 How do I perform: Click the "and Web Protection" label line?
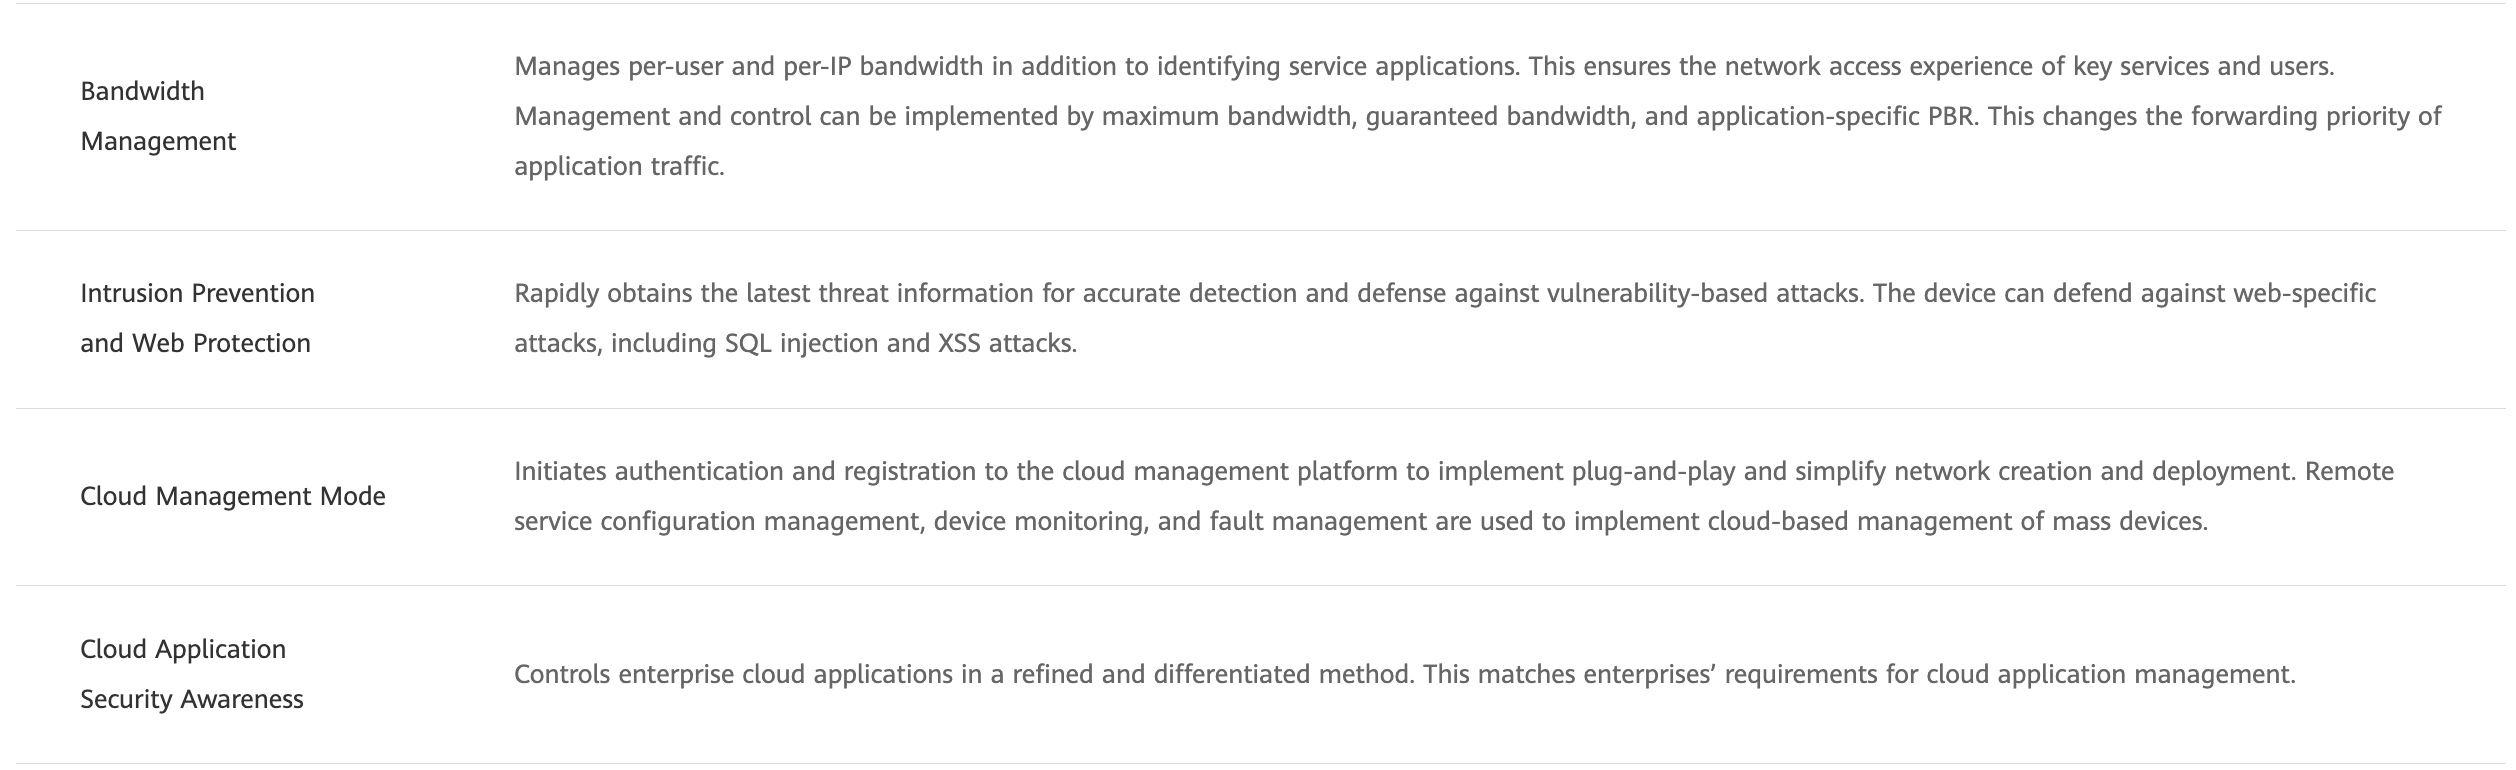click(195, 343)
